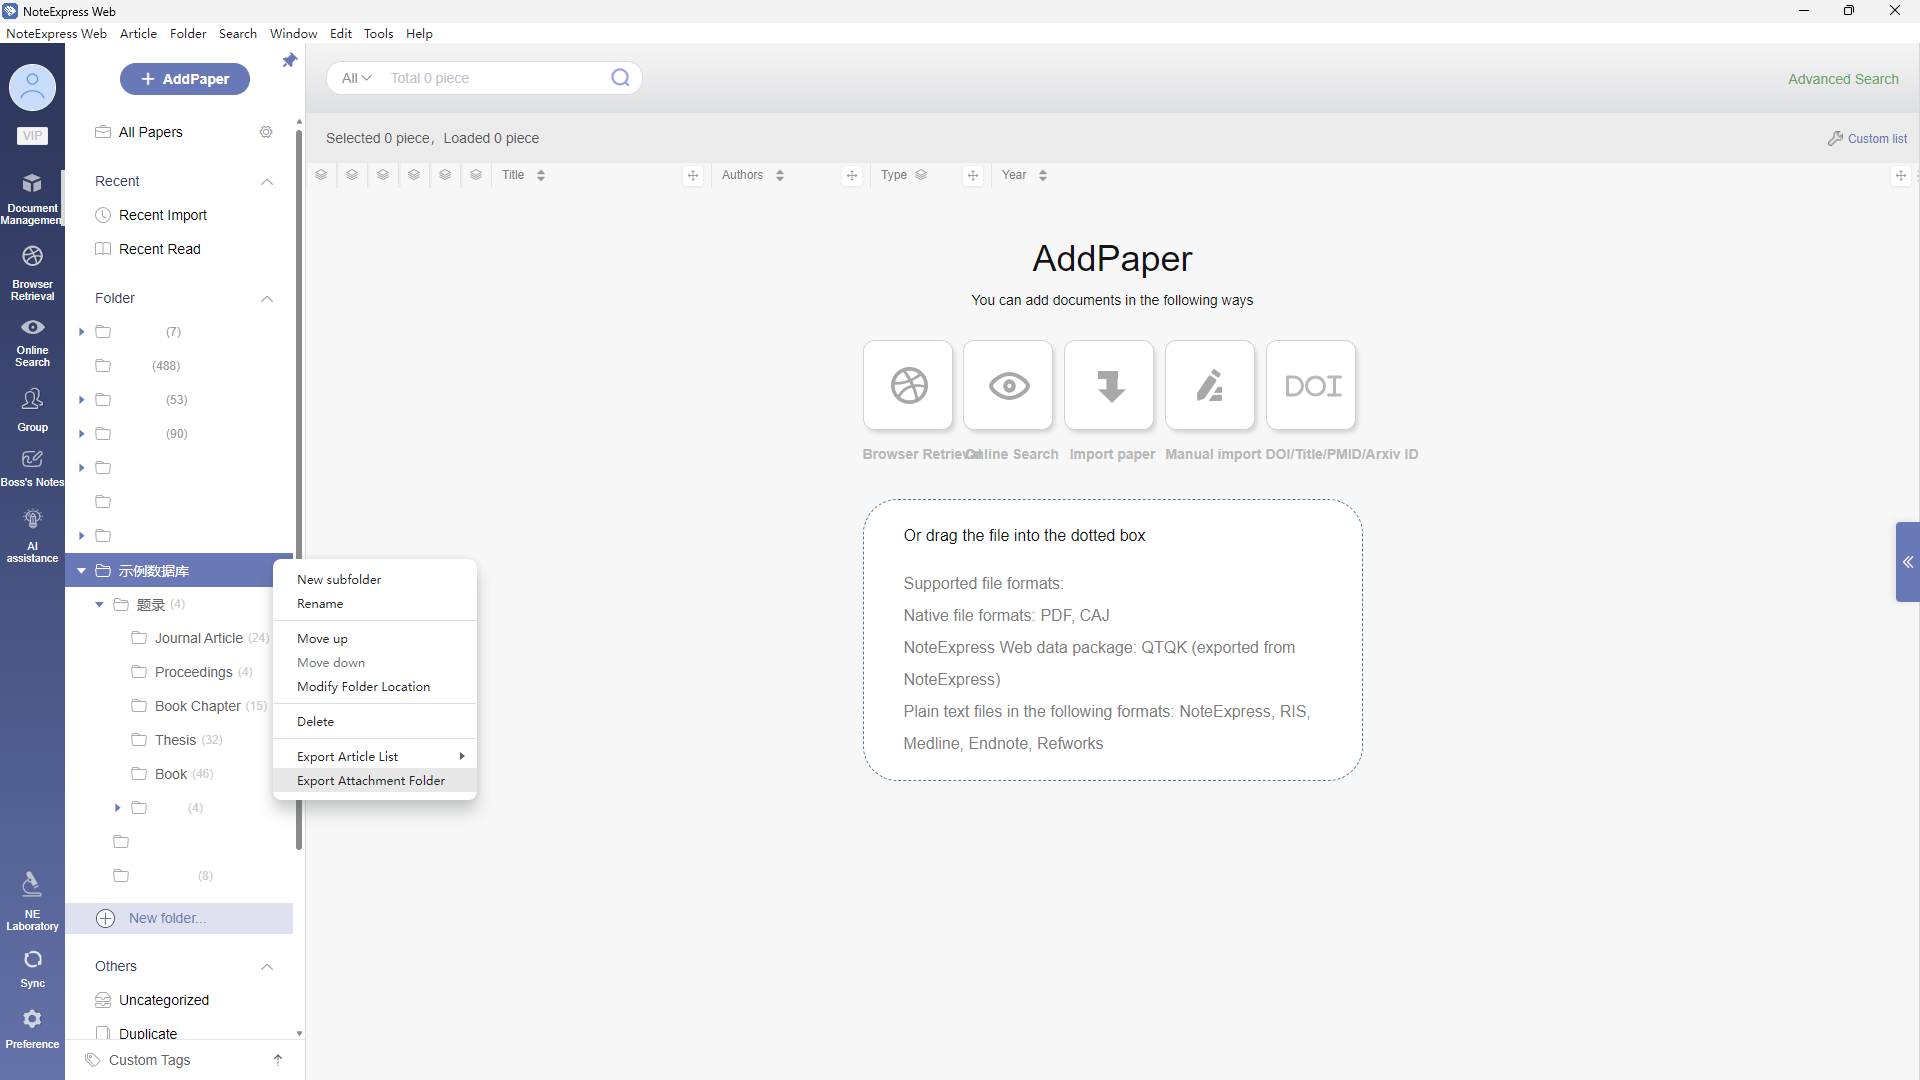The width and height of the screenshot is (1920, 1080).
Task: Click the Manual import pencil tile
Action: pos(1210,386)
